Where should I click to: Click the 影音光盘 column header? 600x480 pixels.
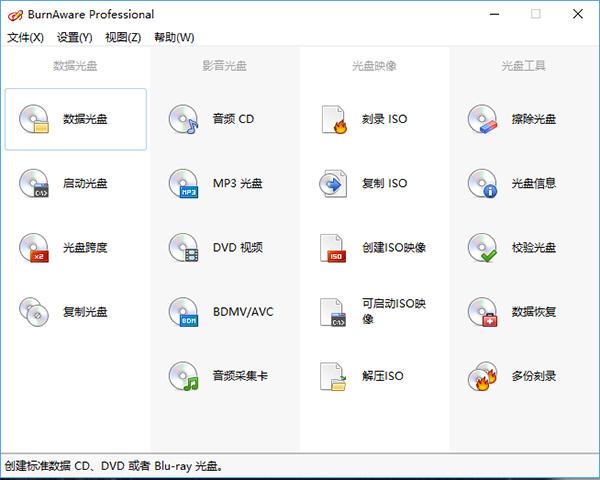tap(225, 66)
